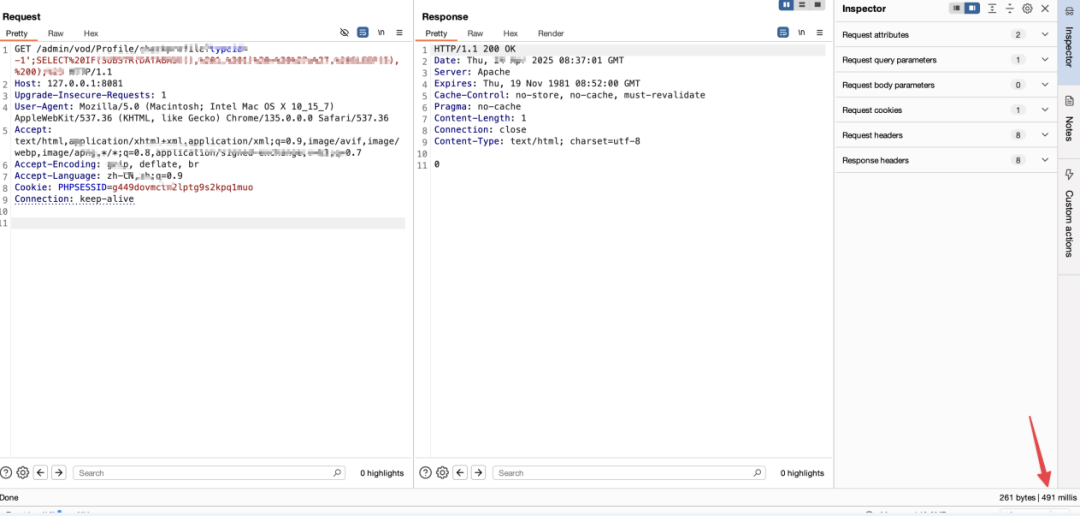Expand Request body parameters section chevron
This screenshot has height=516, width=1080.
pos(1045,85)
